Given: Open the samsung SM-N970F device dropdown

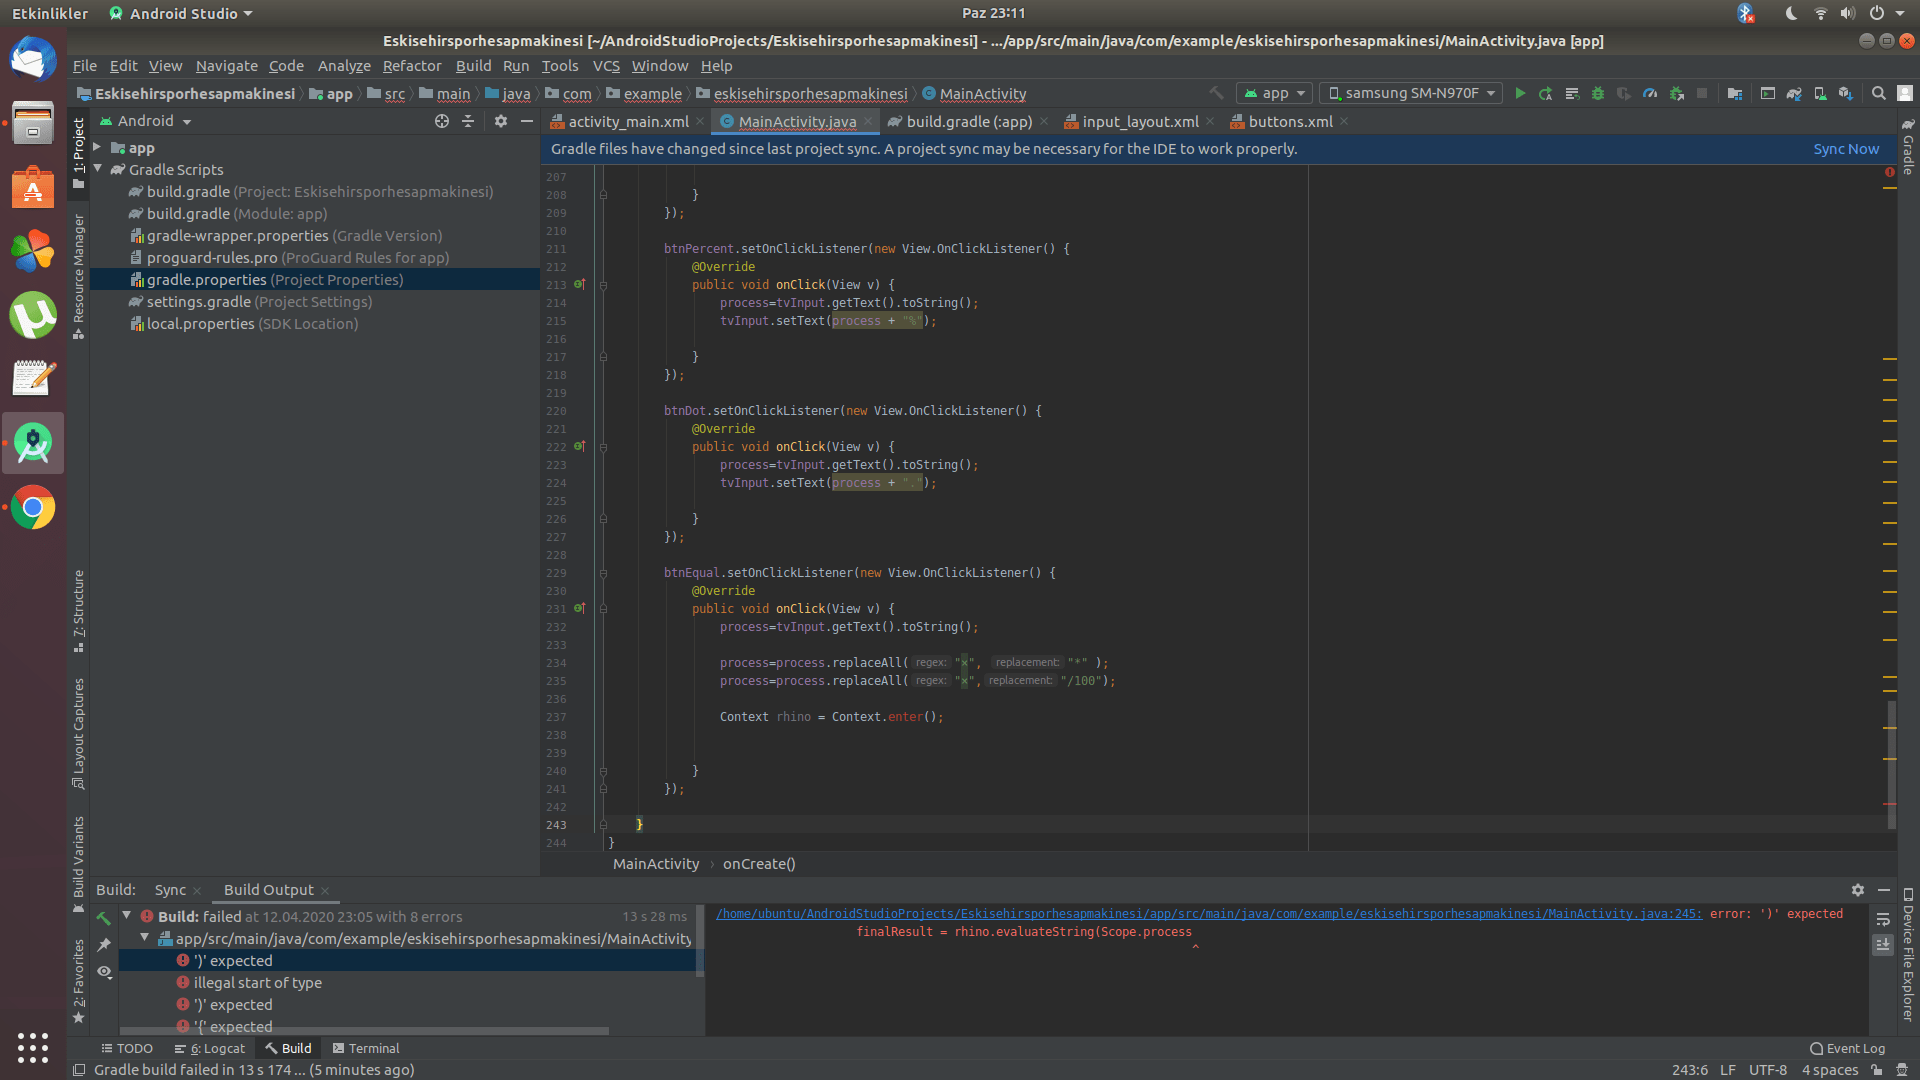Looking at the screenshot, I should 1411,93.
